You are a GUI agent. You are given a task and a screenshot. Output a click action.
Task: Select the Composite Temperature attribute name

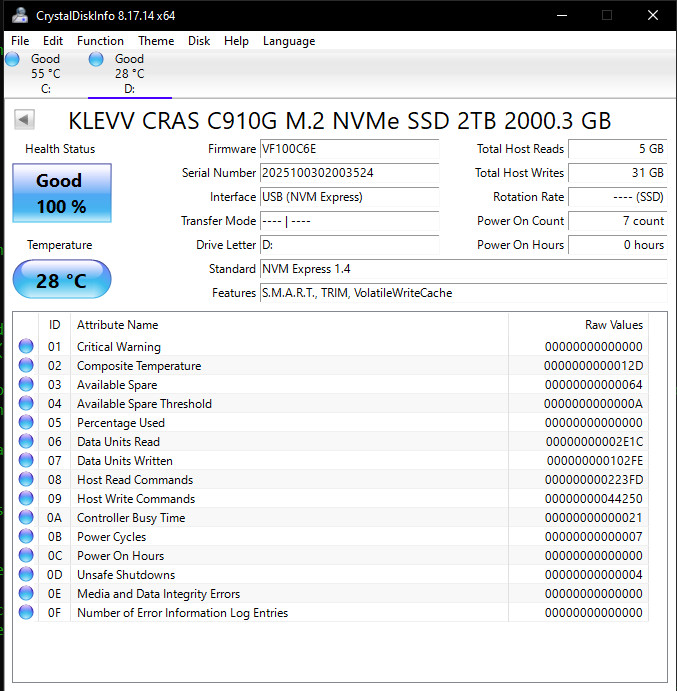[139, 366]
